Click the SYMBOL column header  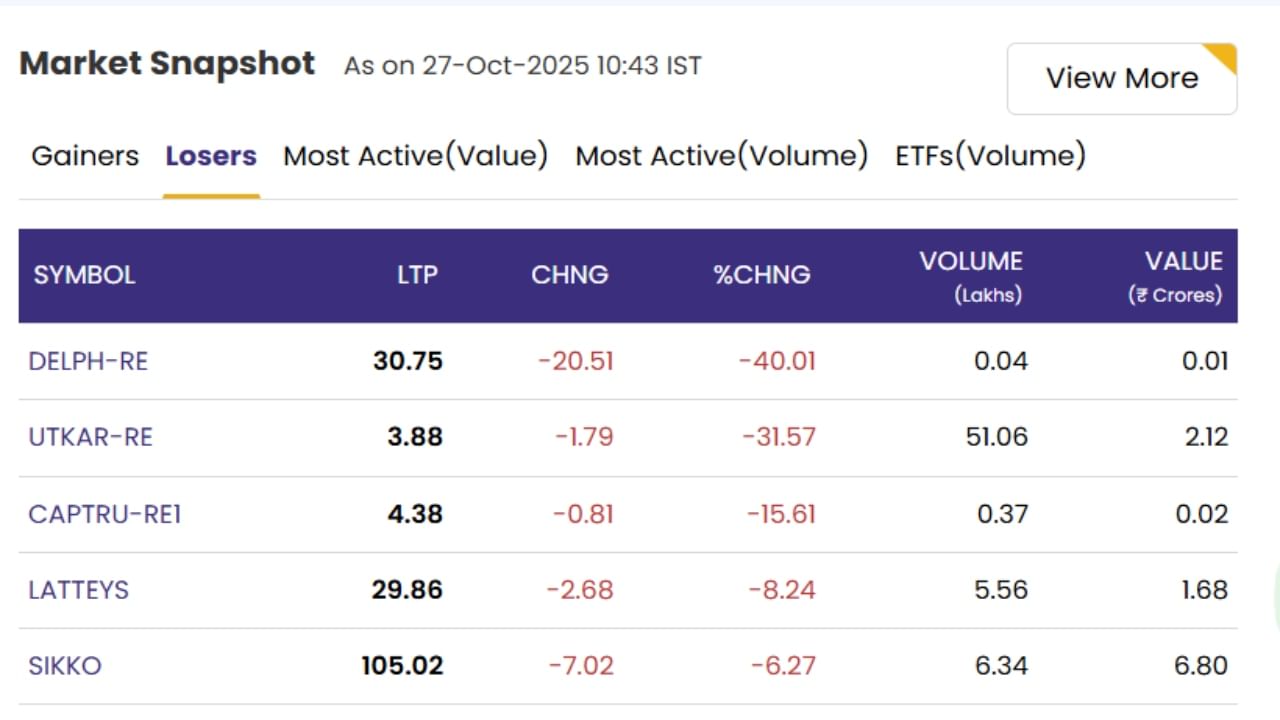click(84, 275)
